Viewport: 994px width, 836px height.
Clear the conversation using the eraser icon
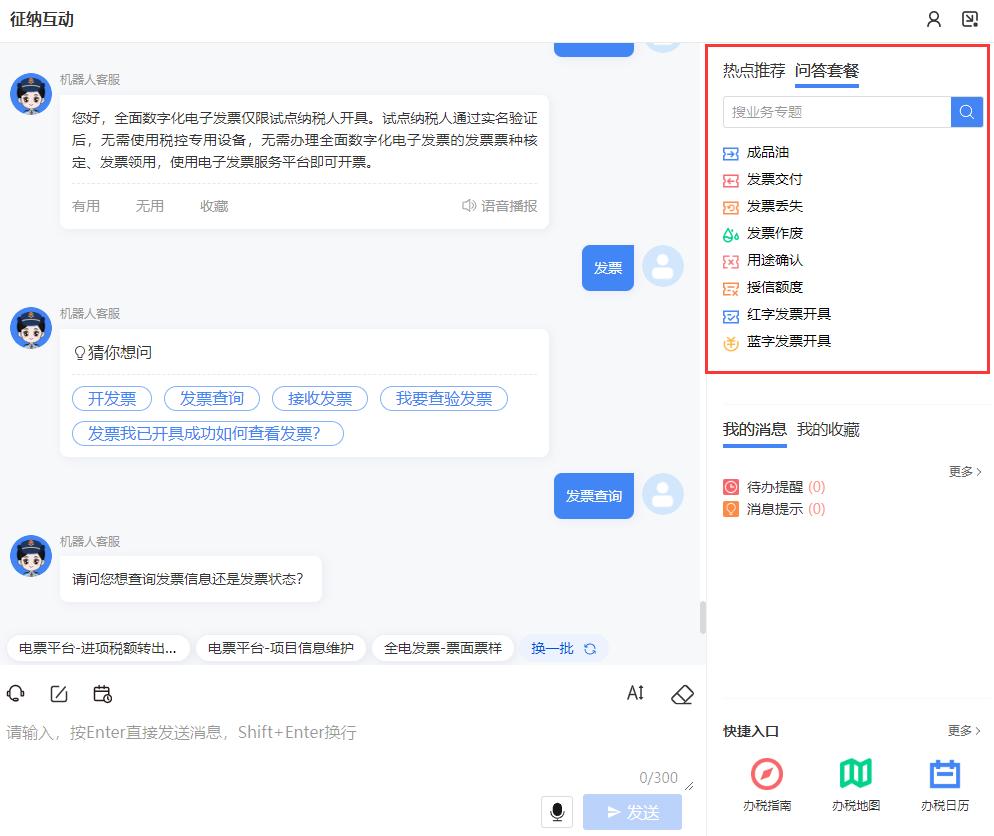[682, 693]
